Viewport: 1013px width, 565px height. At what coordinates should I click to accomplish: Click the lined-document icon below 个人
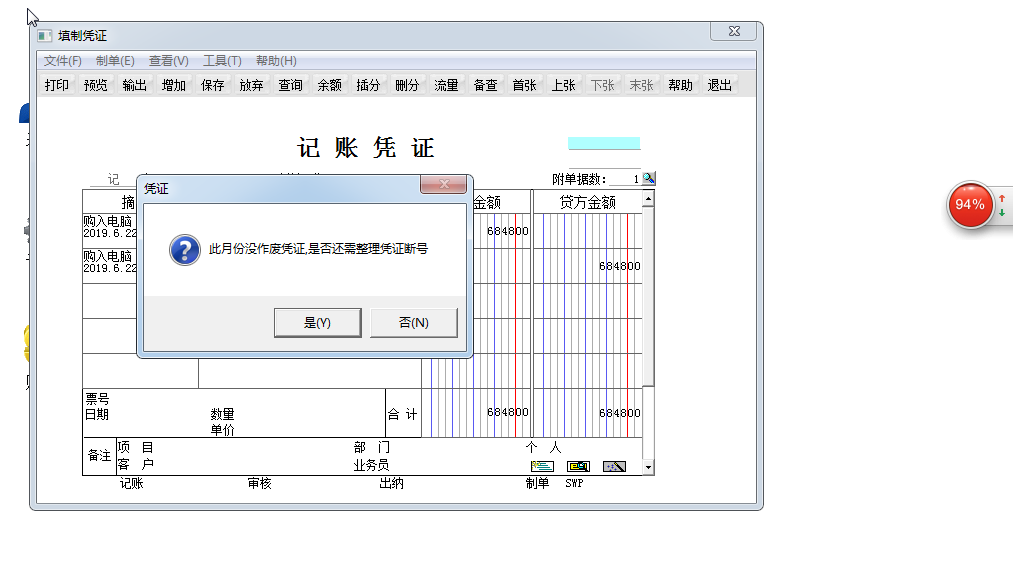tap(542, 466)
